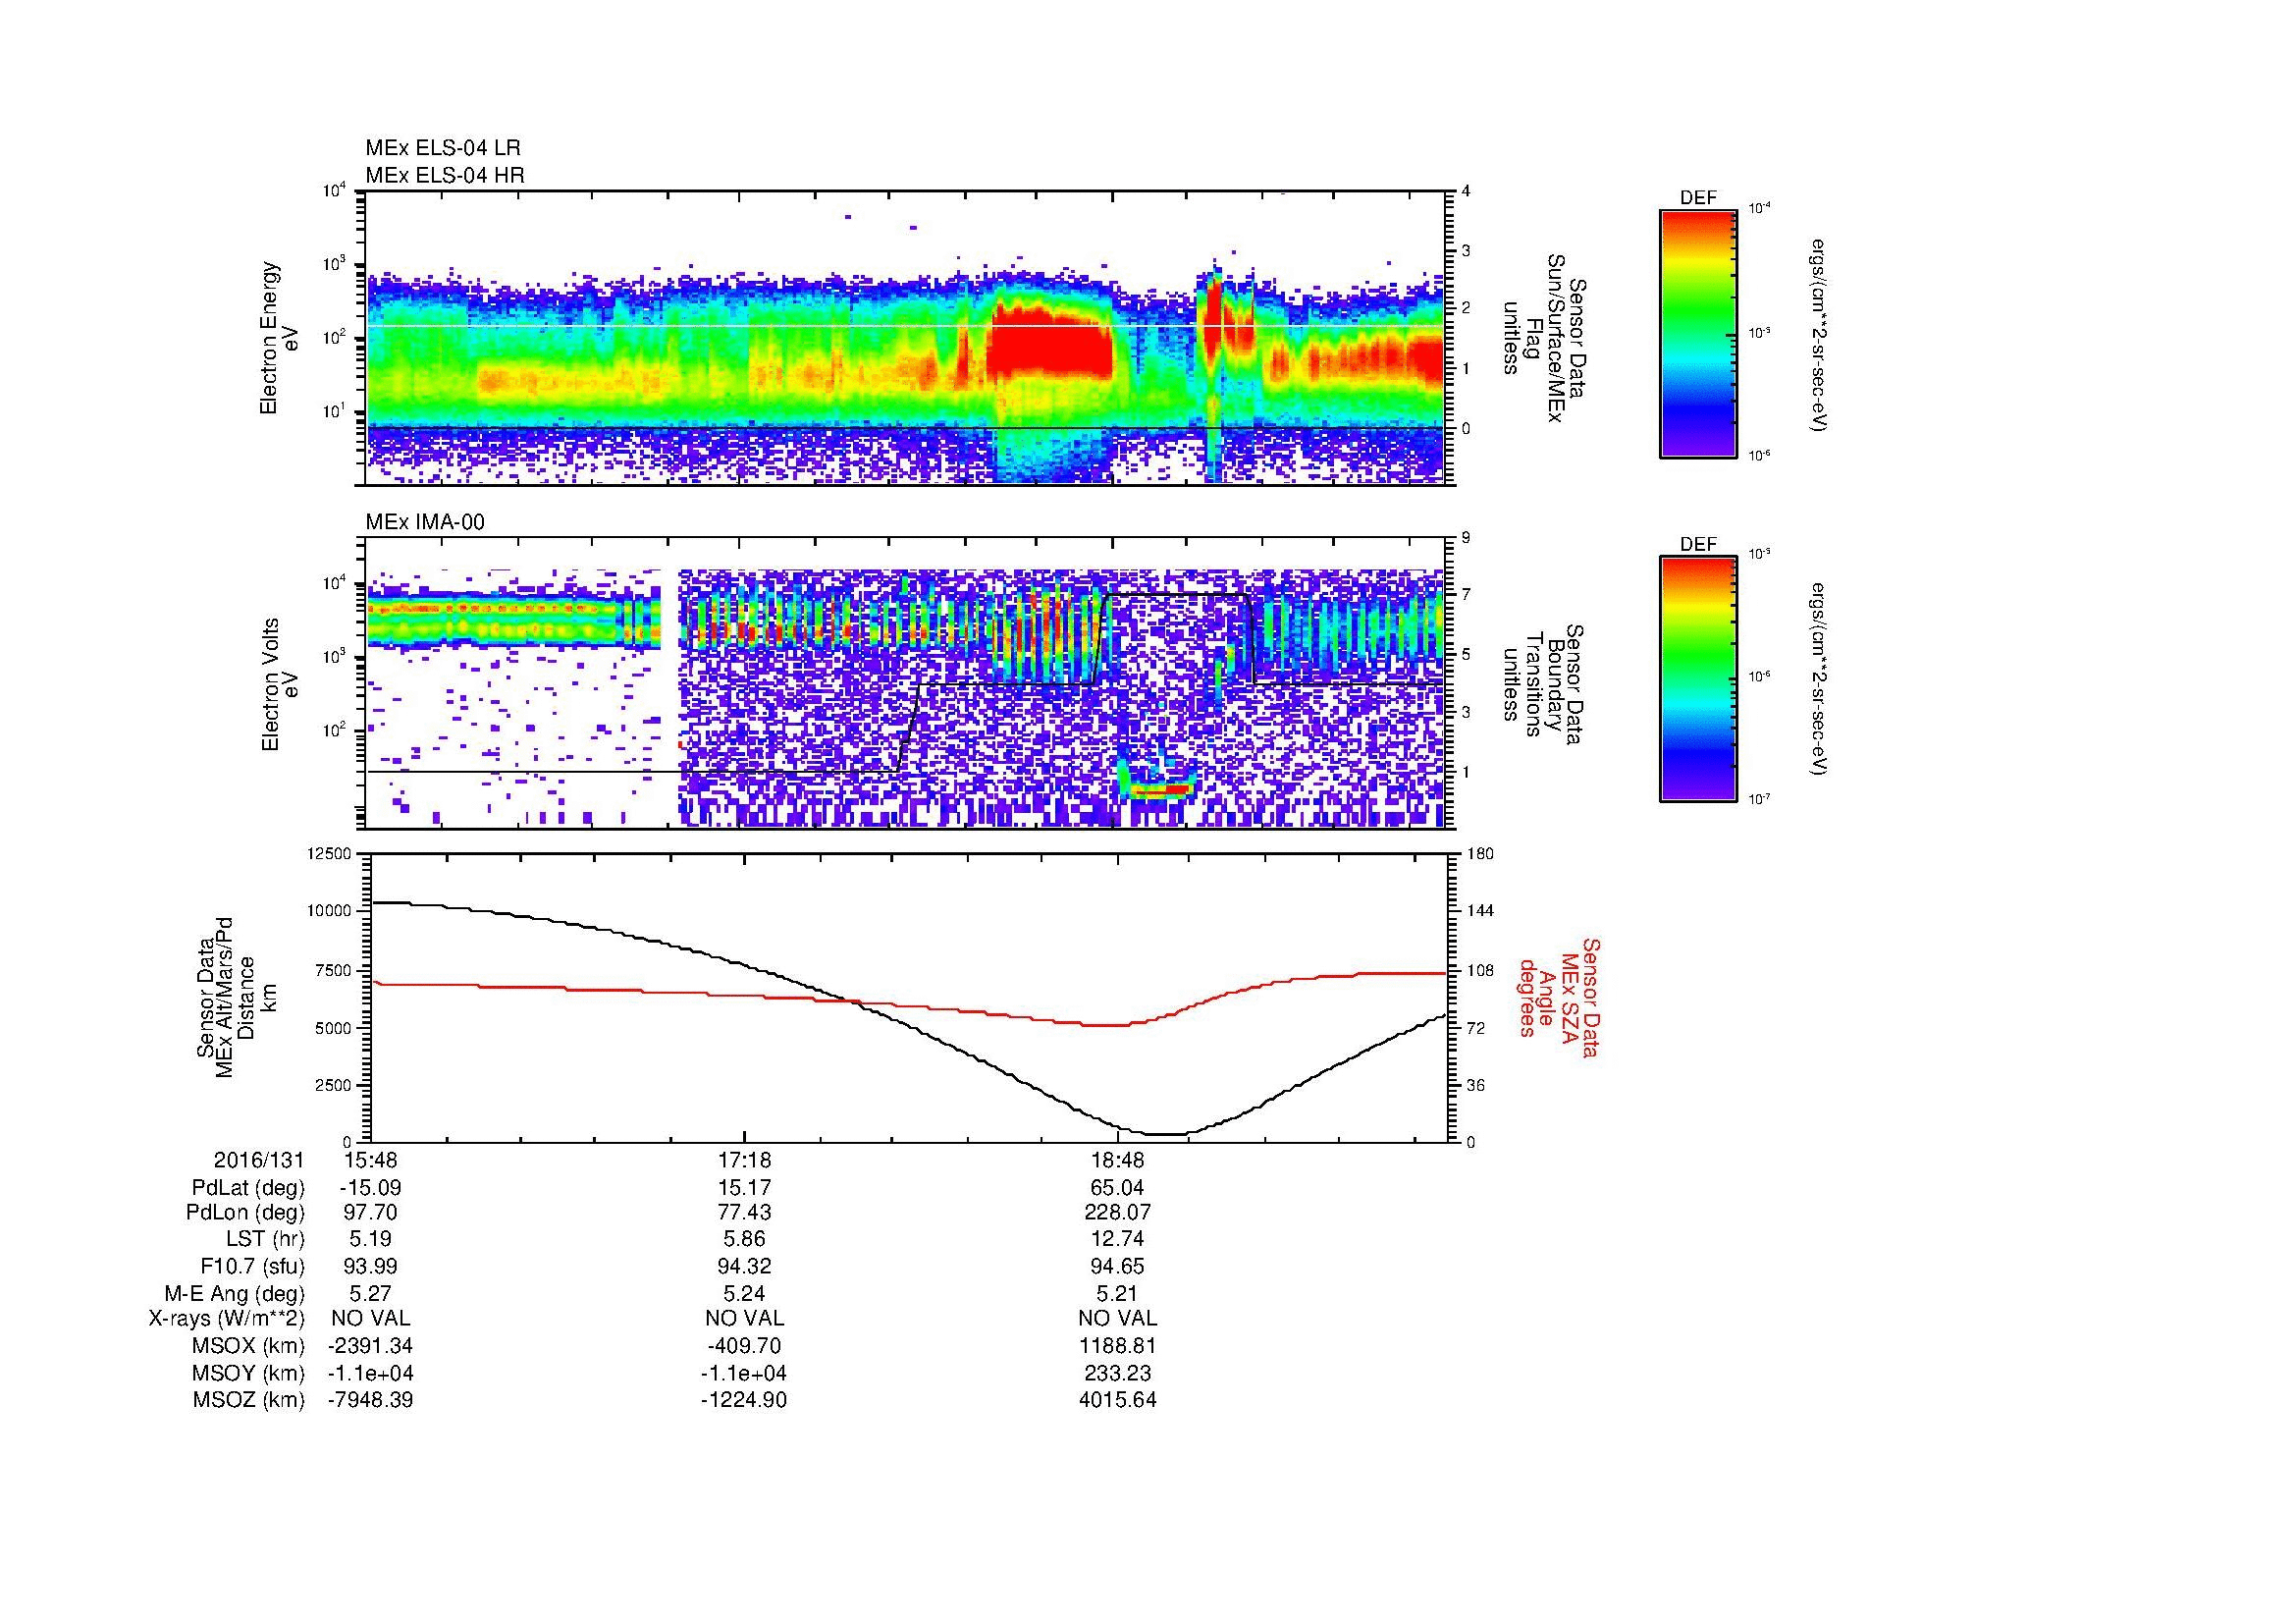
Task: Select the 'PdLon (deg)' row label
Action: pos(247,1213)
